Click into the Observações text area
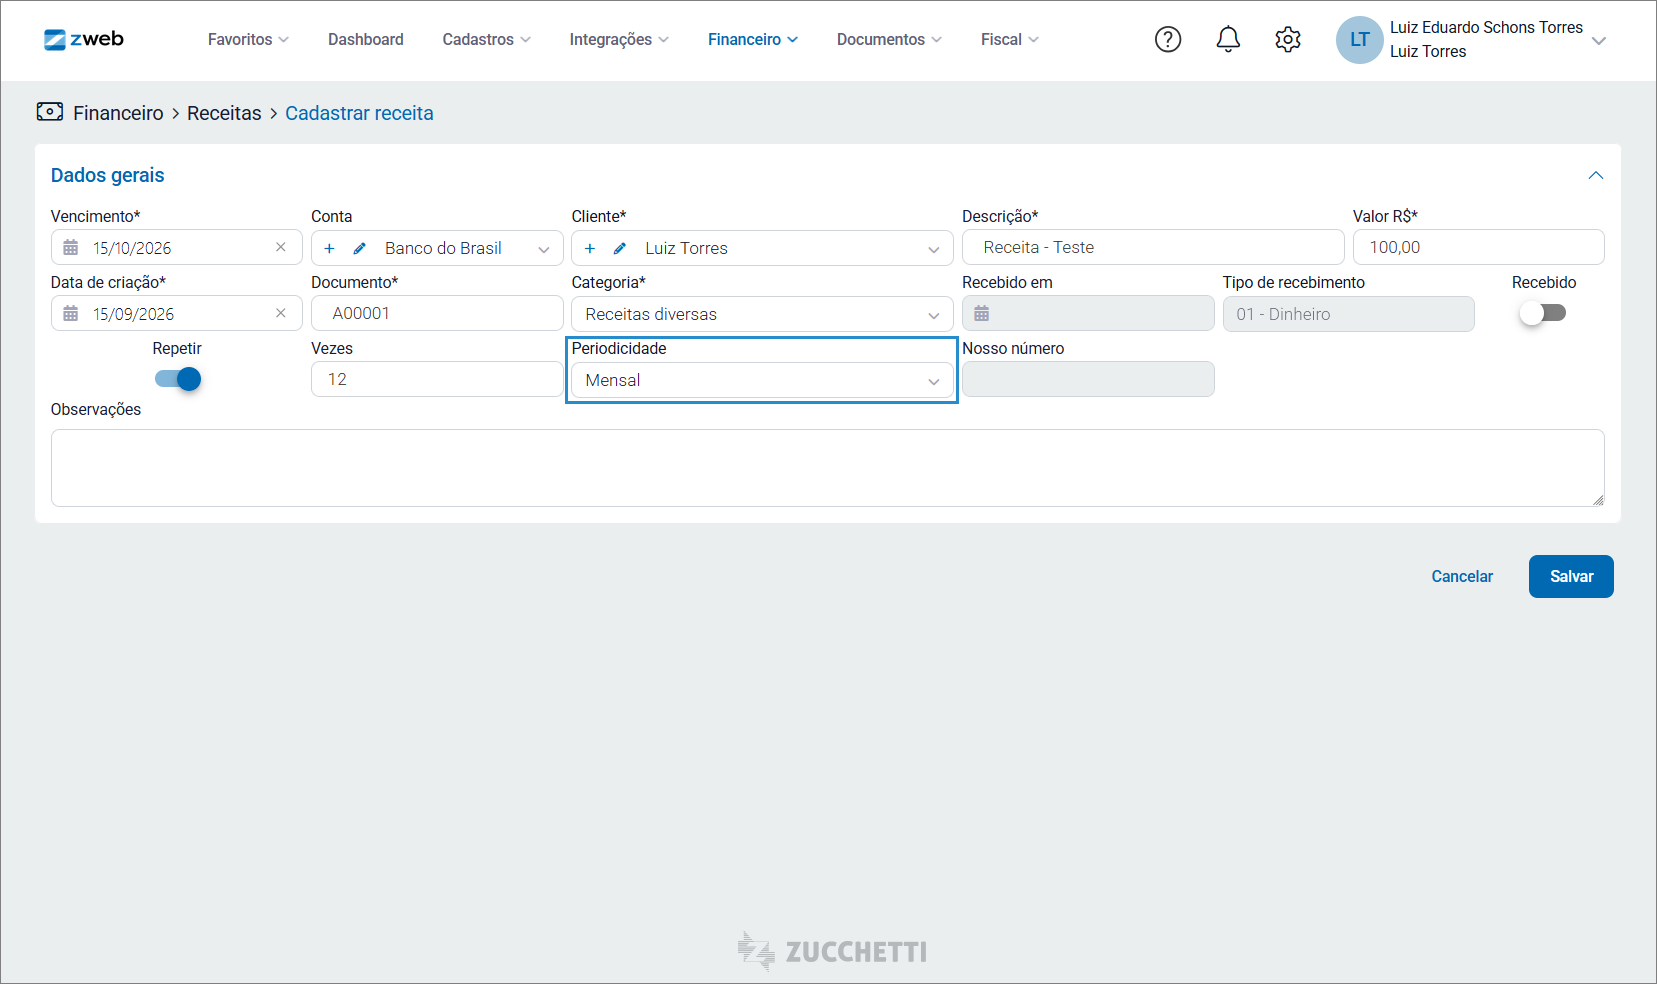Viewport: 1657px width, 984px height. point(828,468)
